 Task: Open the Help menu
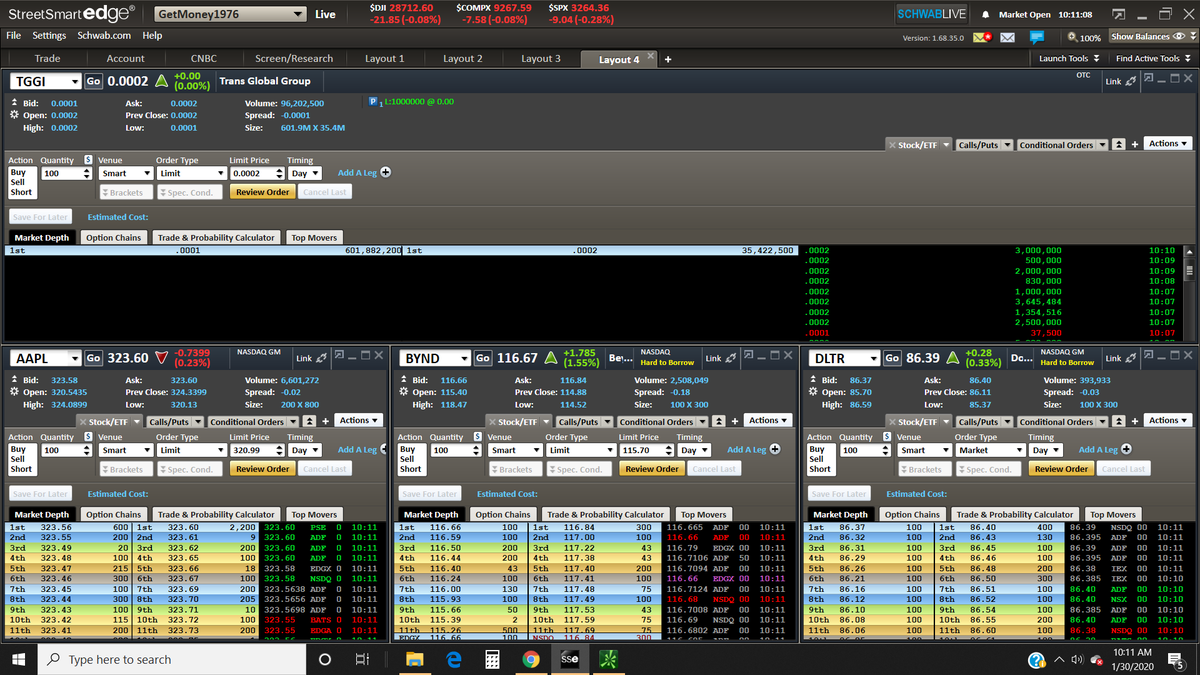pyautogui.click(x=152, y=35)
